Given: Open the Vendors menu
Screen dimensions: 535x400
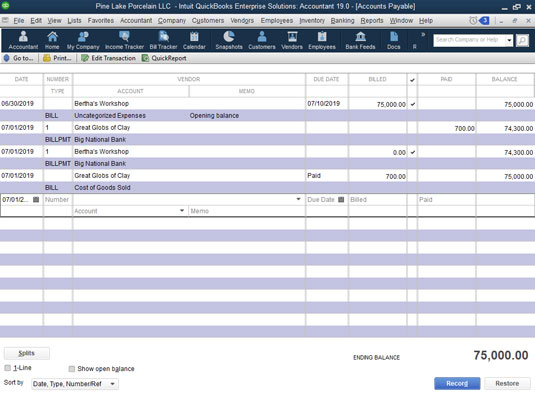Looking at the screenshot, I should 242,20.
